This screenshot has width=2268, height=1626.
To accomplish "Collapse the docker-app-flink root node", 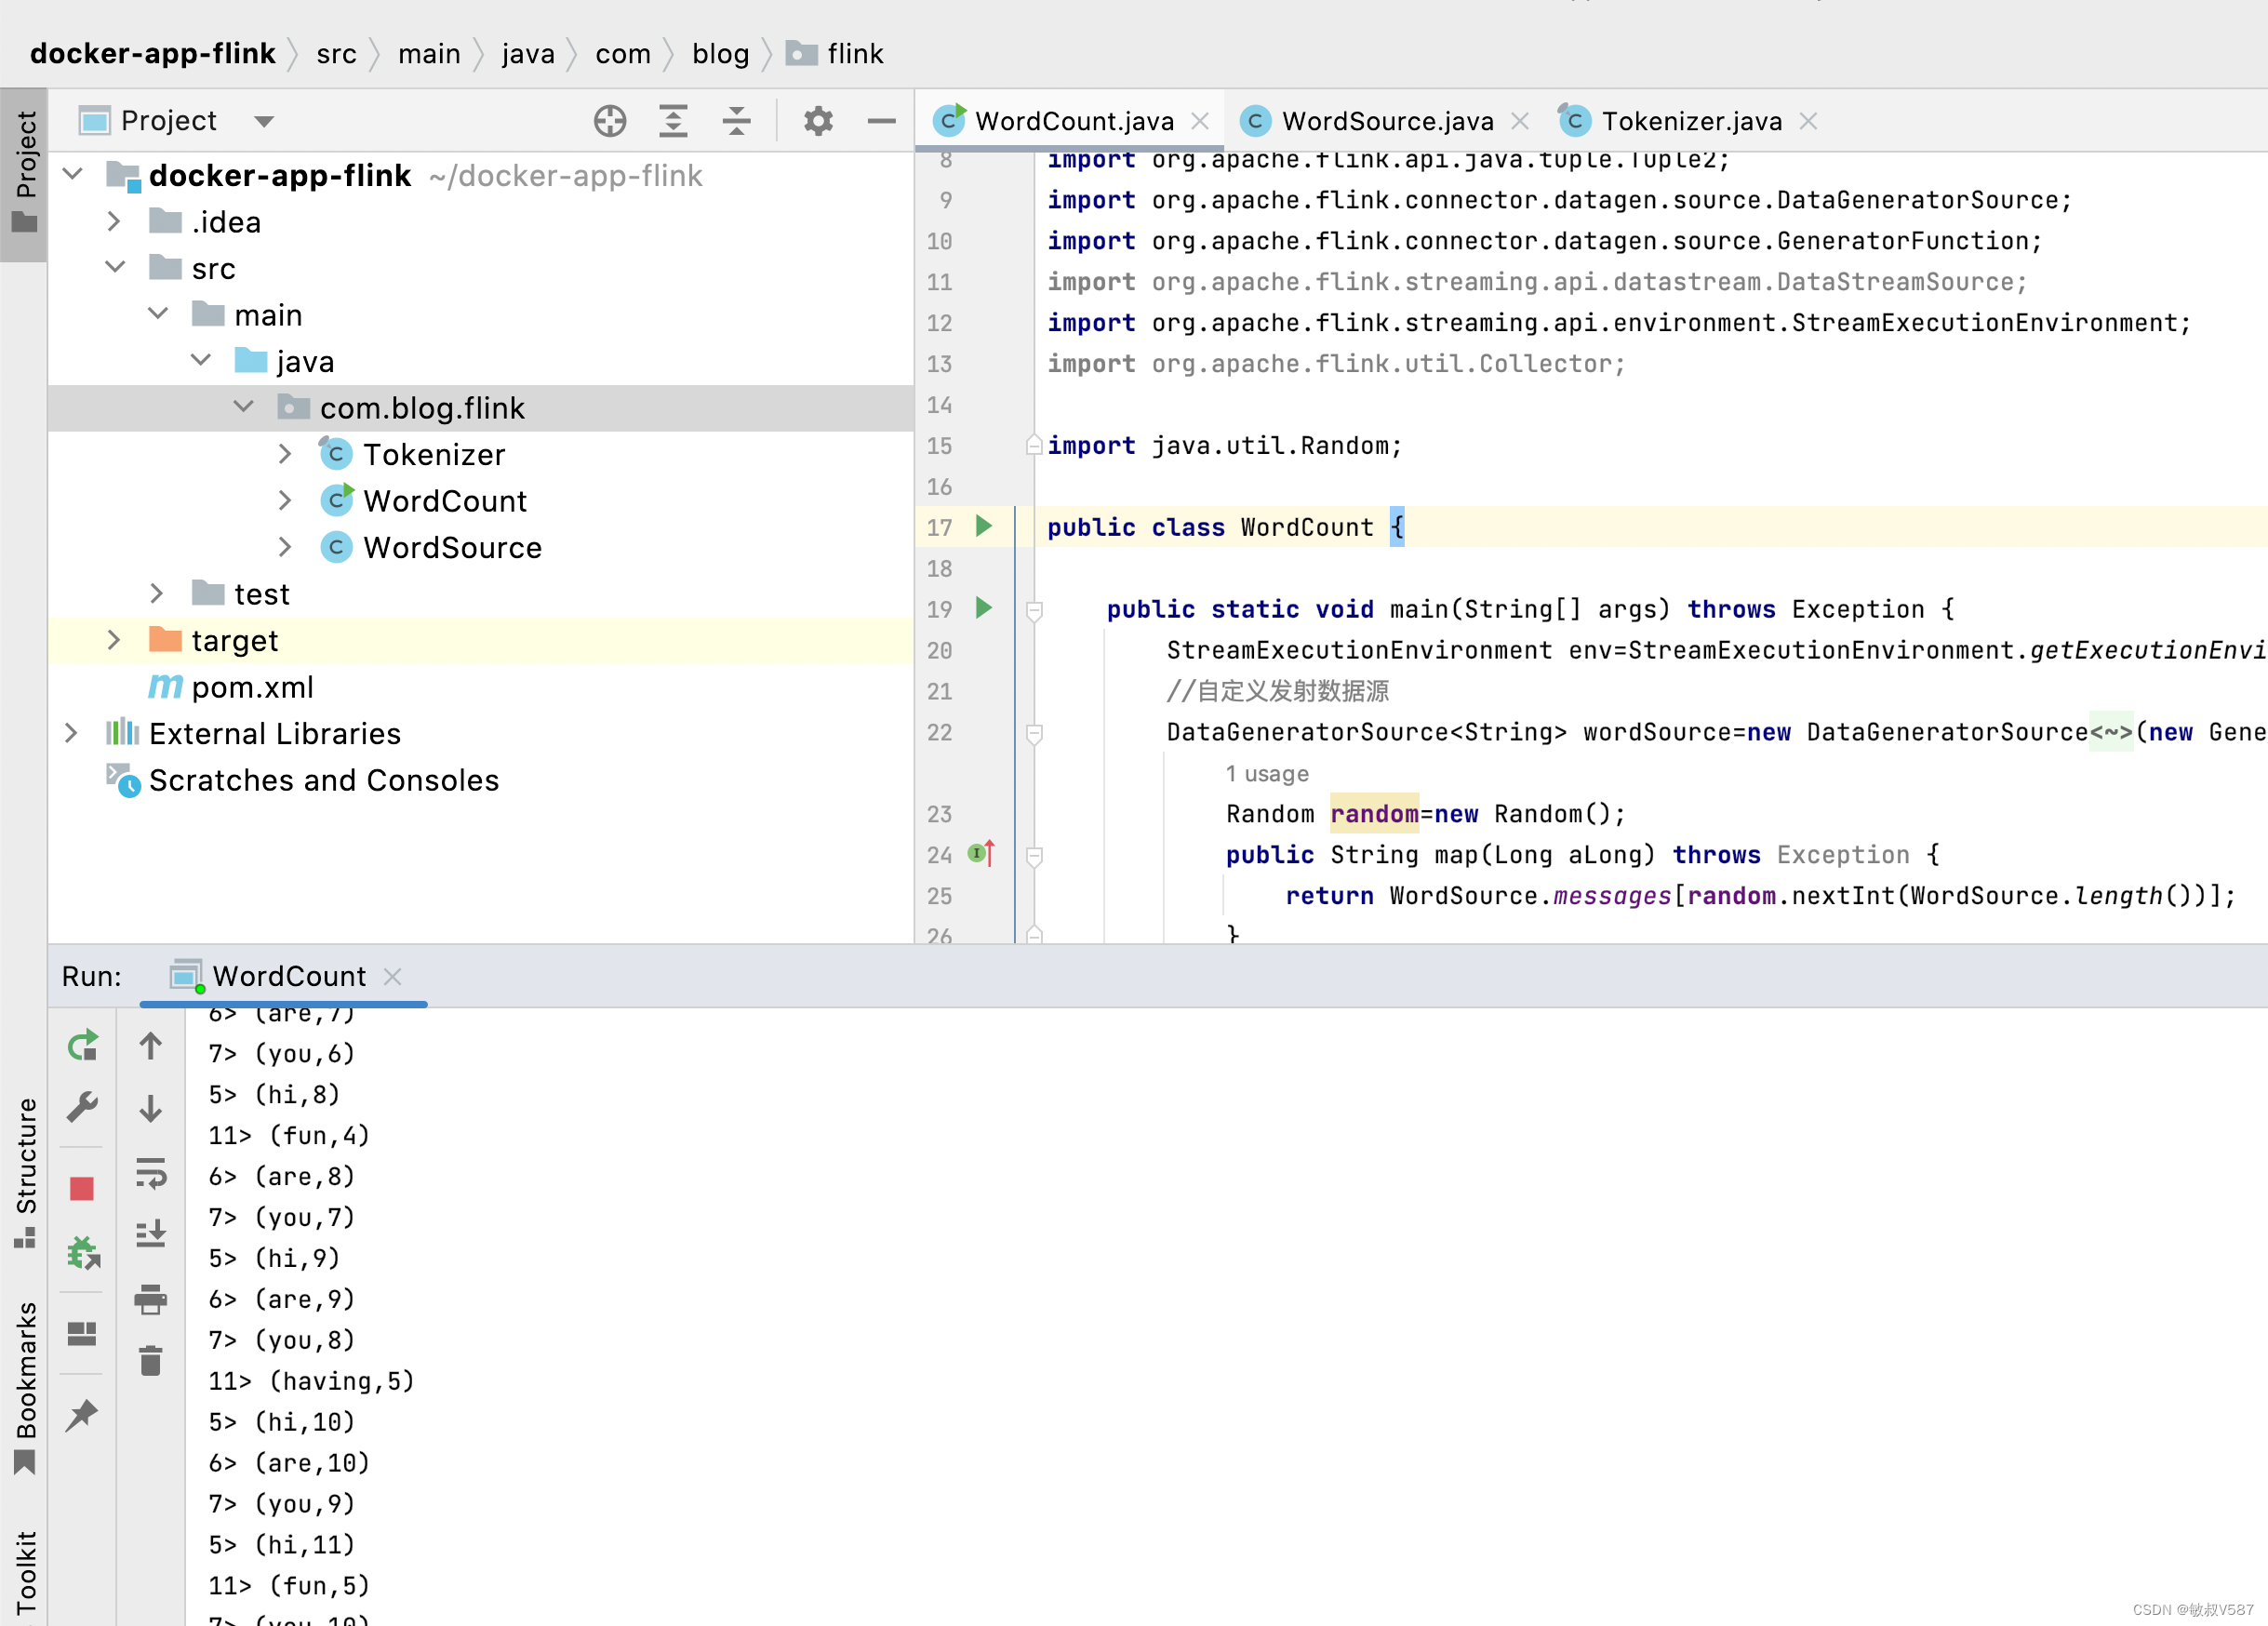I will (73, 175).
